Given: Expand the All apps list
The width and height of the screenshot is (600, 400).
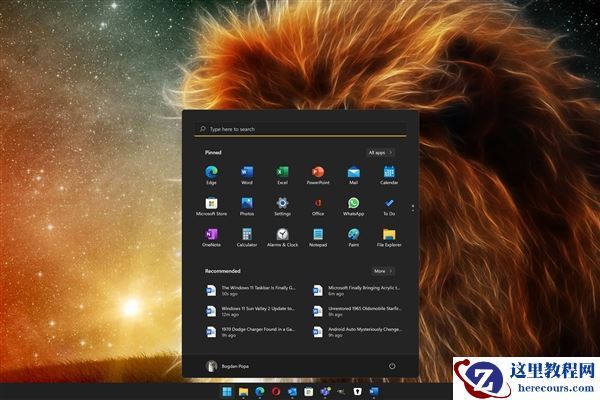Looking at the screenshot, I should click(380, 152).
